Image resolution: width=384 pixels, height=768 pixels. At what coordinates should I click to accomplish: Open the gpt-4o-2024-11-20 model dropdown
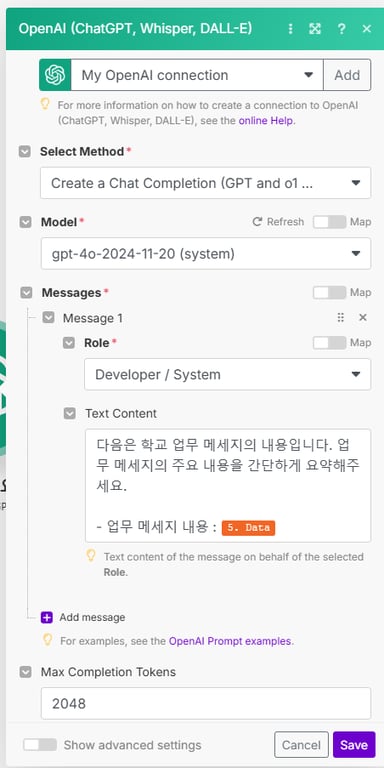(205, 254)
